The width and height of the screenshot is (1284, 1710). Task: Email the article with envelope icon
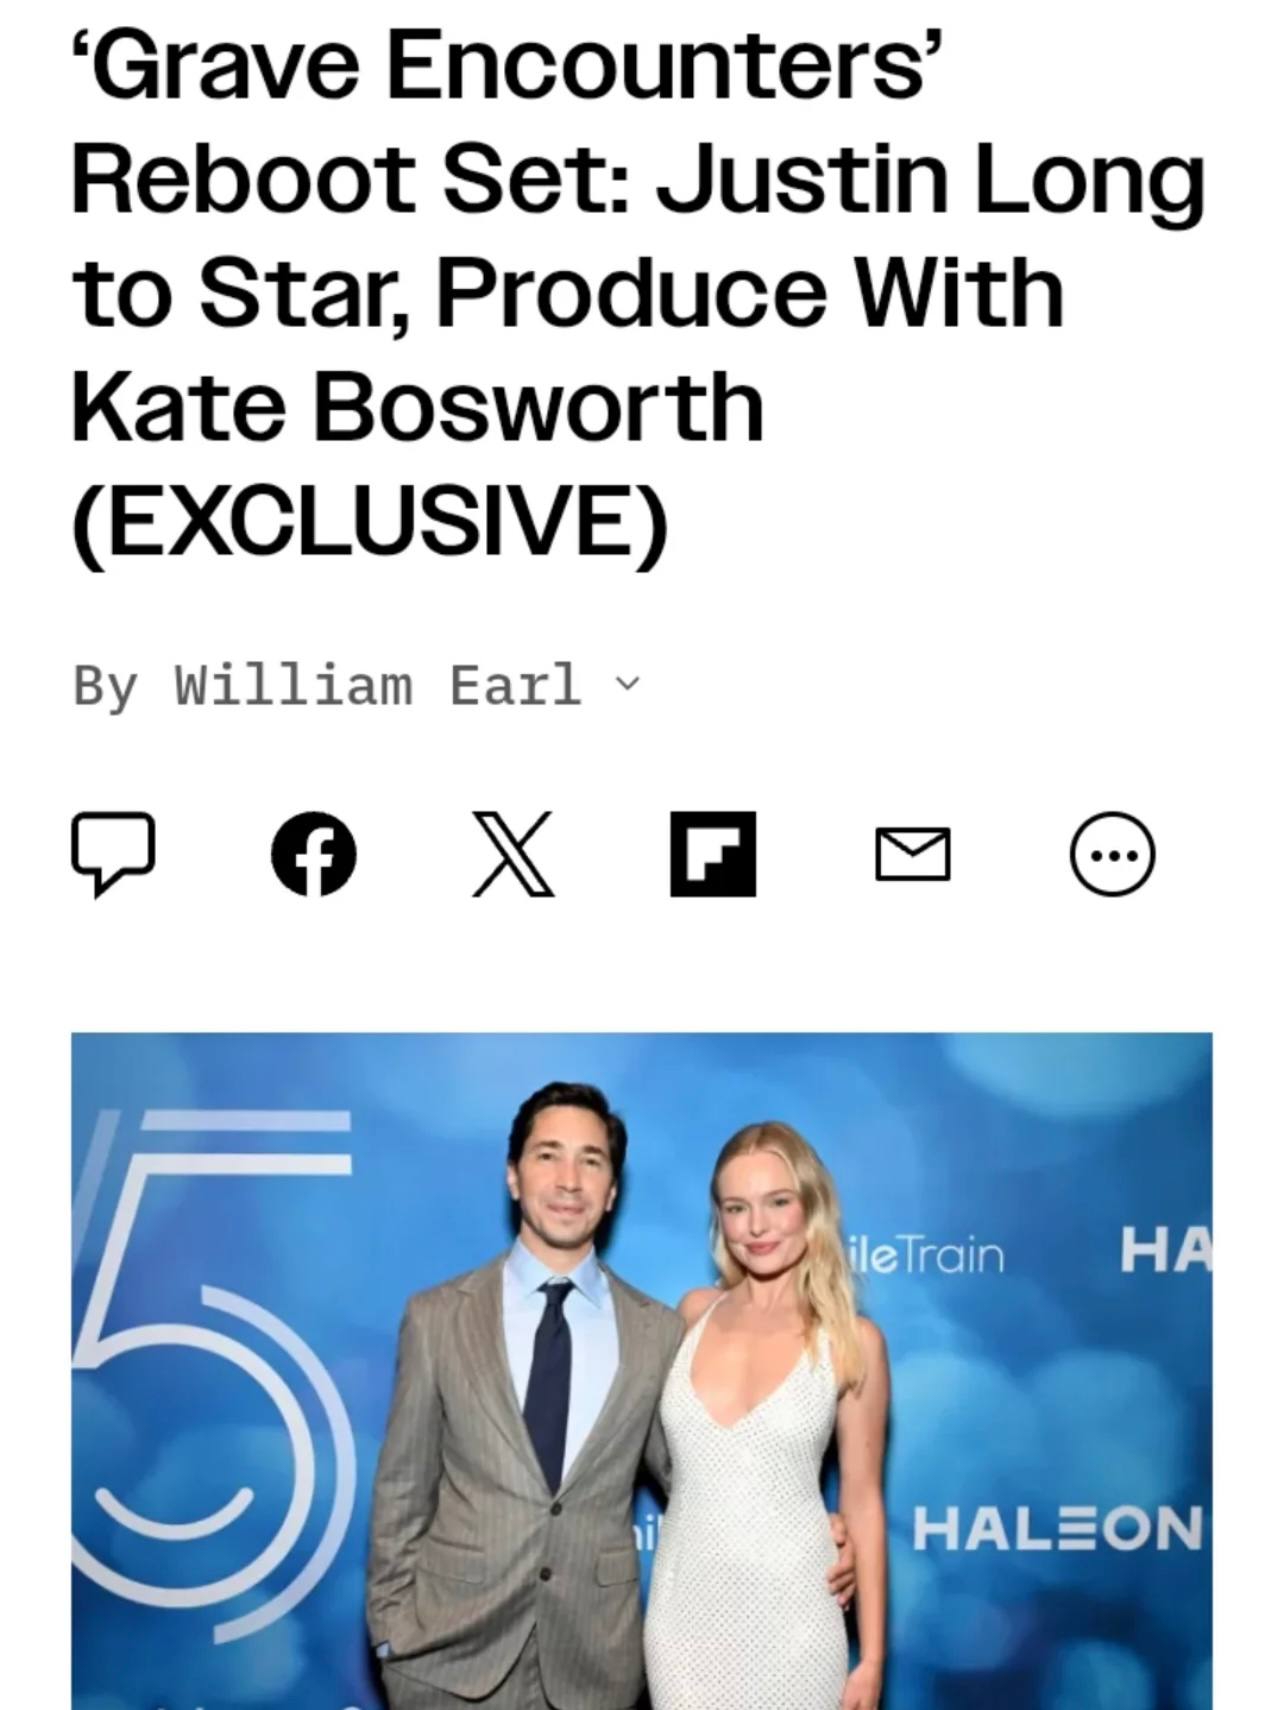(x=913, y=855)
